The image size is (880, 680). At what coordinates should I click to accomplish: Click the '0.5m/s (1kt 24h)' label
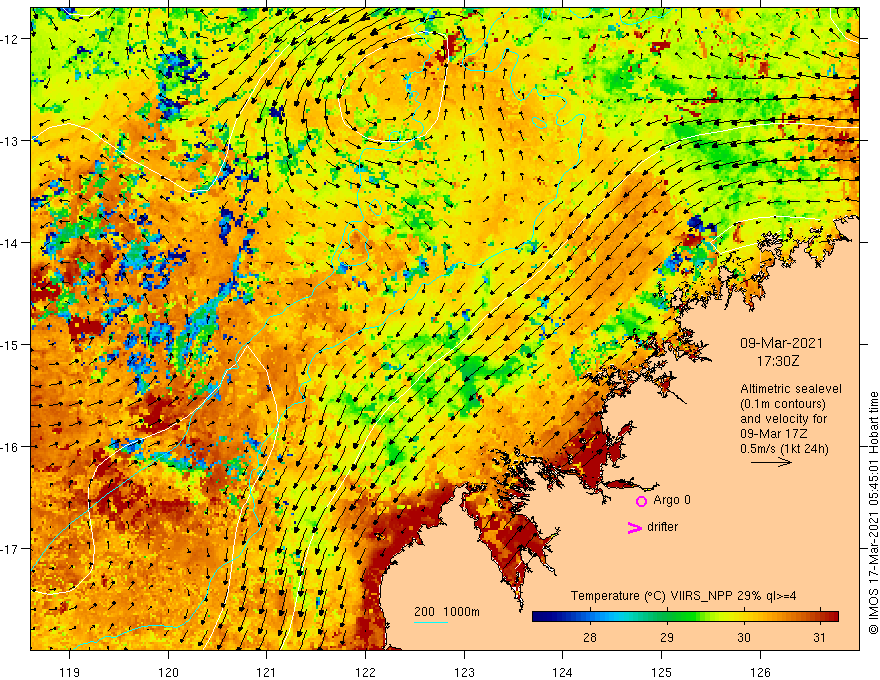coord(784,449)
